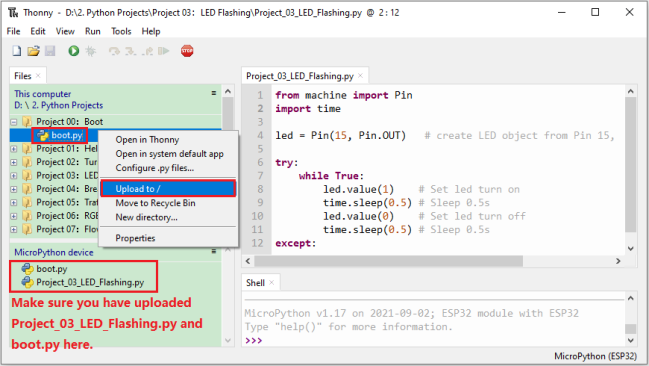Expand the Project 02 folder
The height and width of the screenshot is (366, 649).
(14, 162)
